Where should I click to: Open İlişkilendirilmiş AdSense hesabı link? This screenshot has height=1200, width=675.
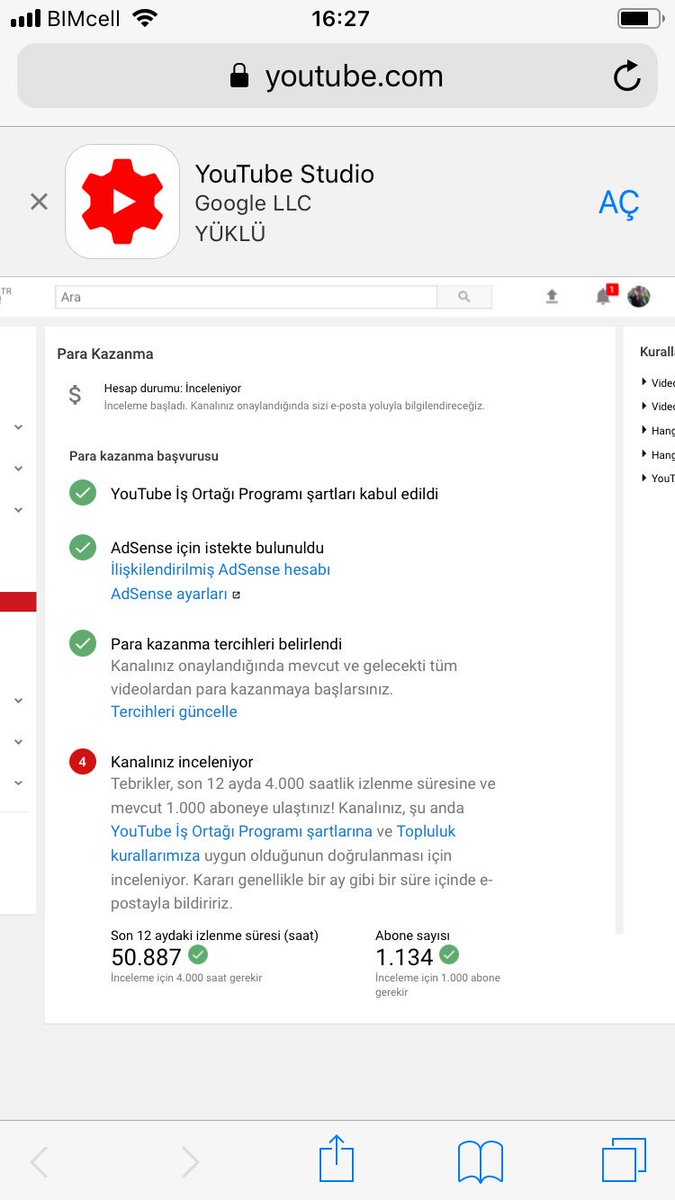(x=220, y=570)
